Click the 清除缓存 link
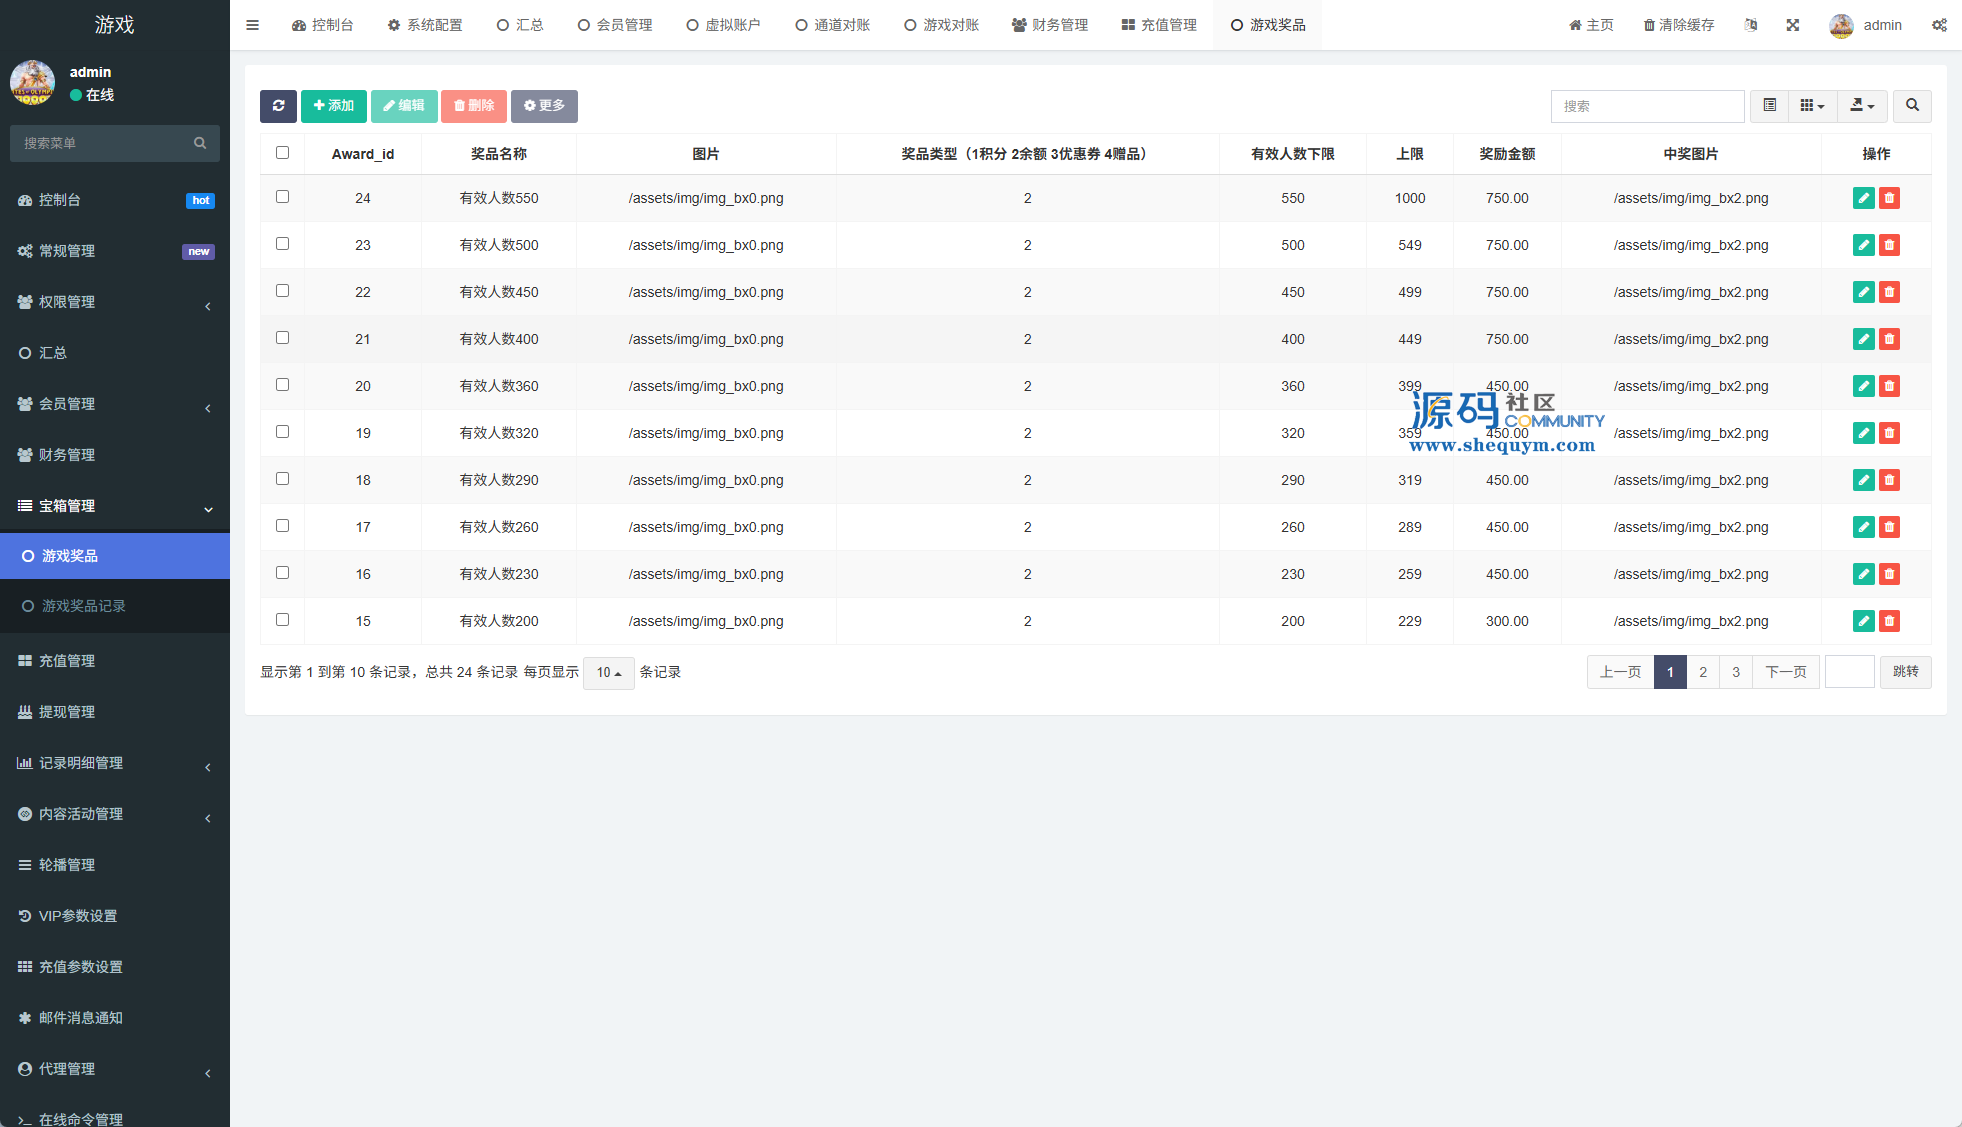 click(x=1679, y=25)
